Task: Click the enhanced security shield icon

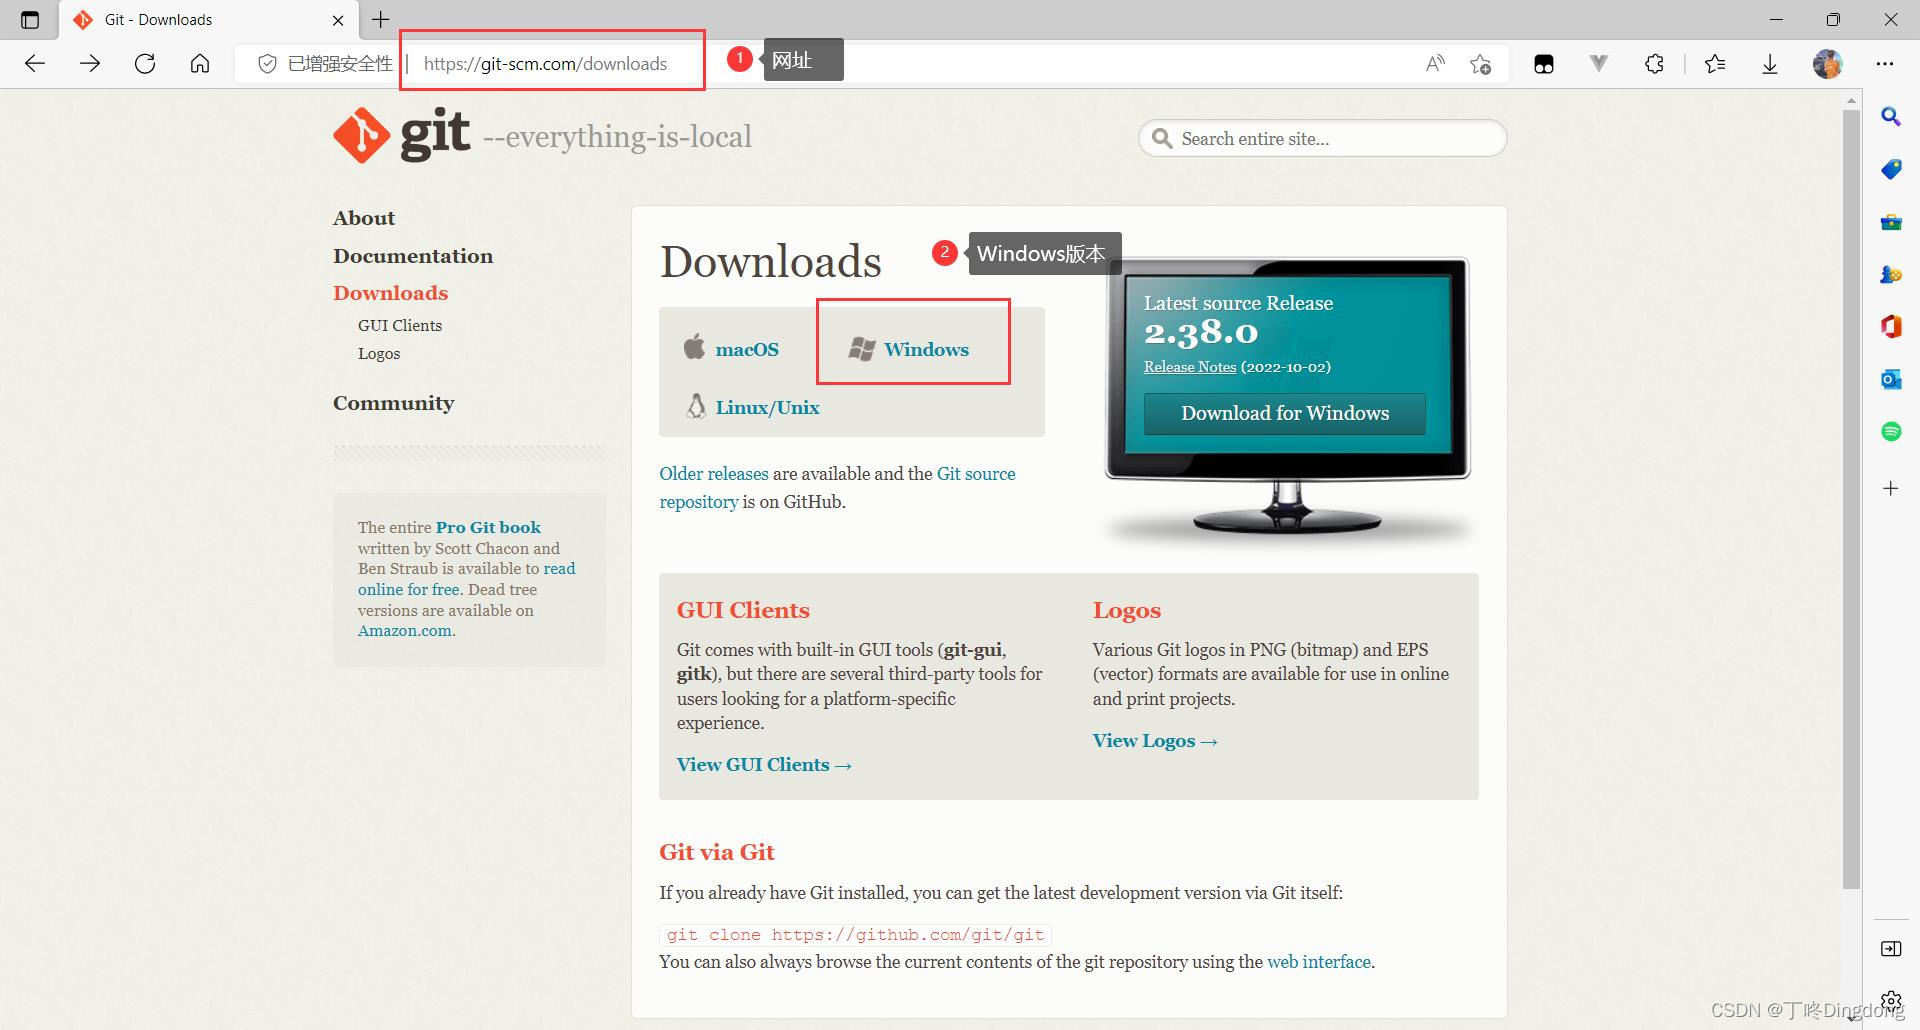Action: 267,64
